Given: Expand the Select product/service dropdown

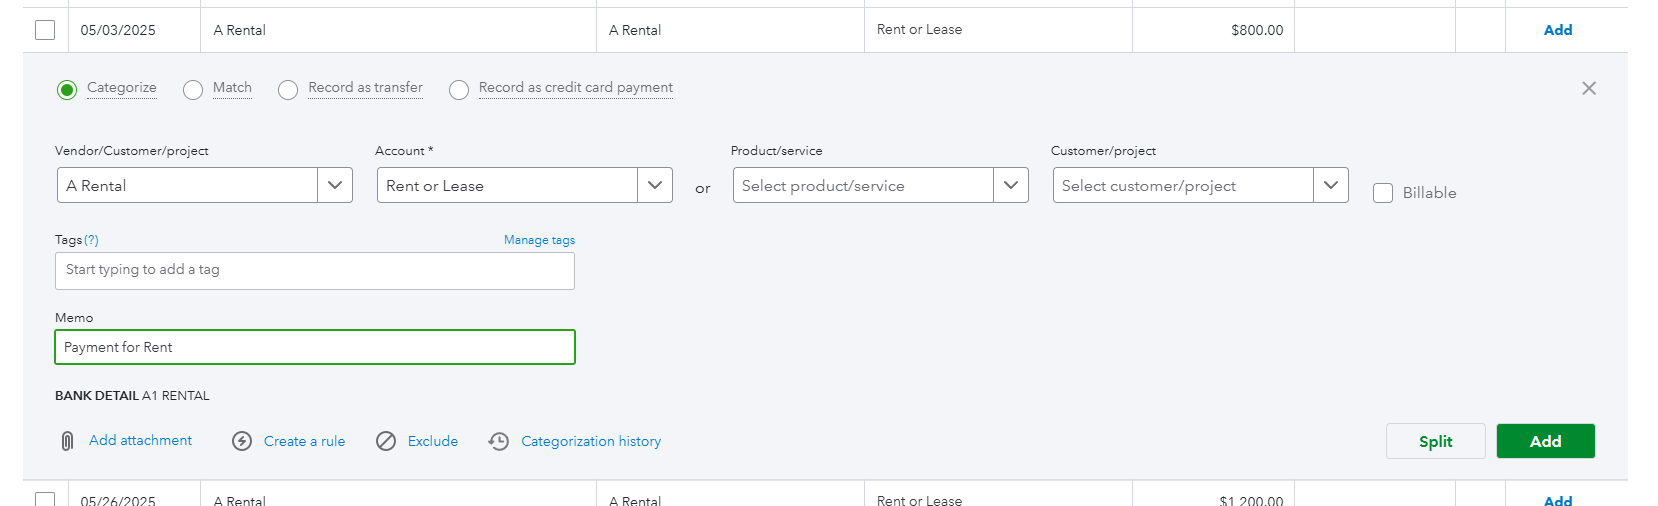Looking at the screenshot, I should 1011,185.
